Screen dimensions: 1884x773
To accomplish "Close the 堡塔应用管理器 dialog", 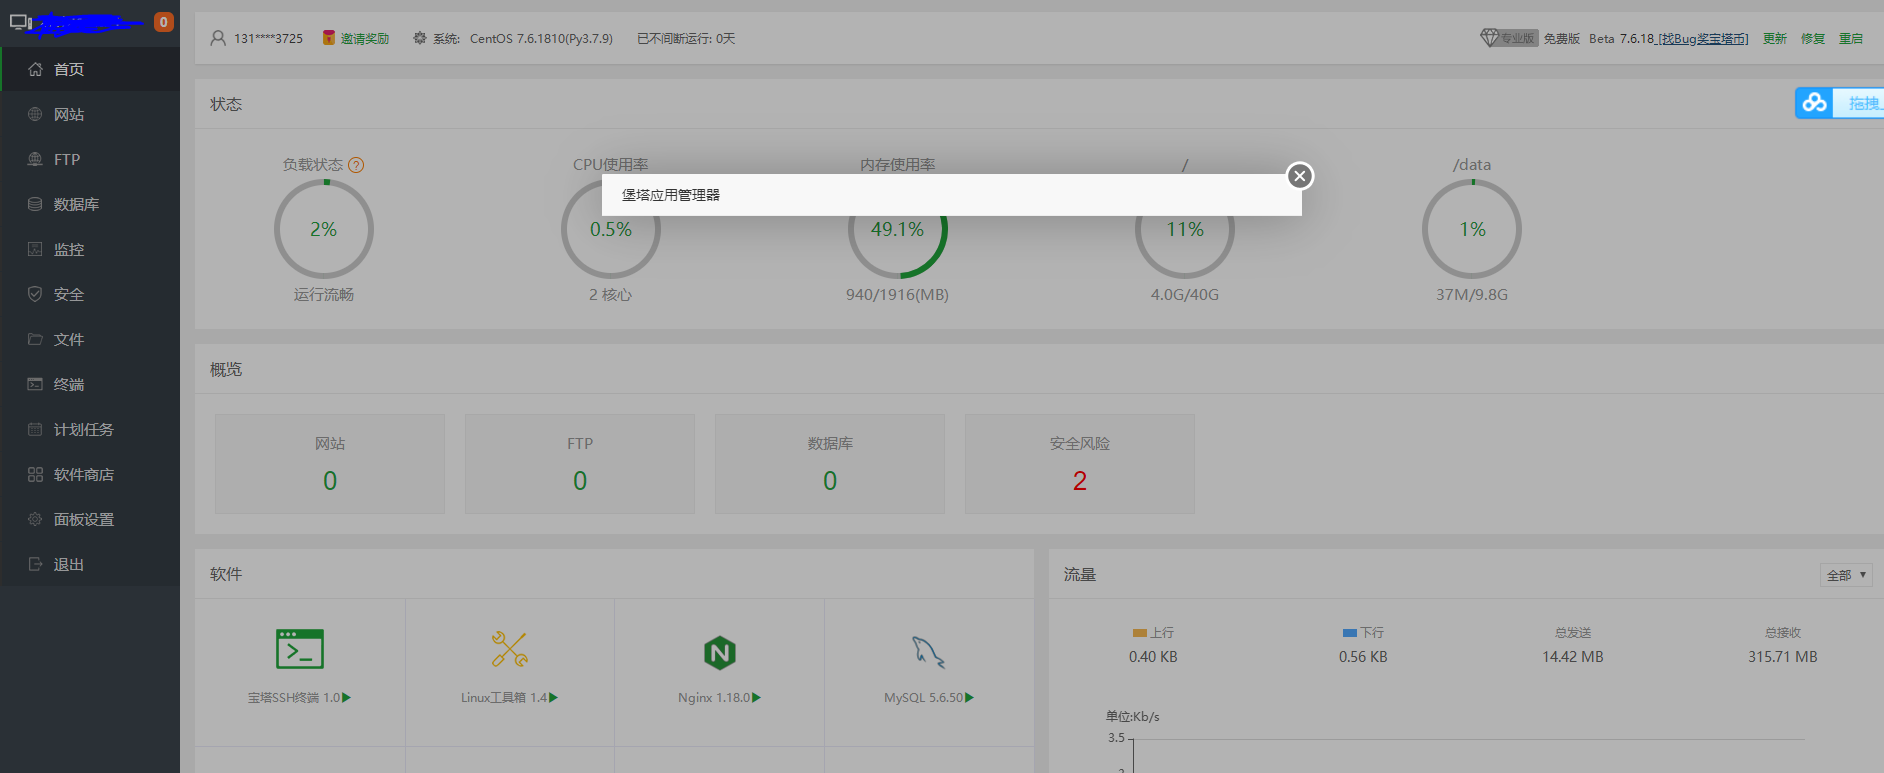I will (1299, 176).
